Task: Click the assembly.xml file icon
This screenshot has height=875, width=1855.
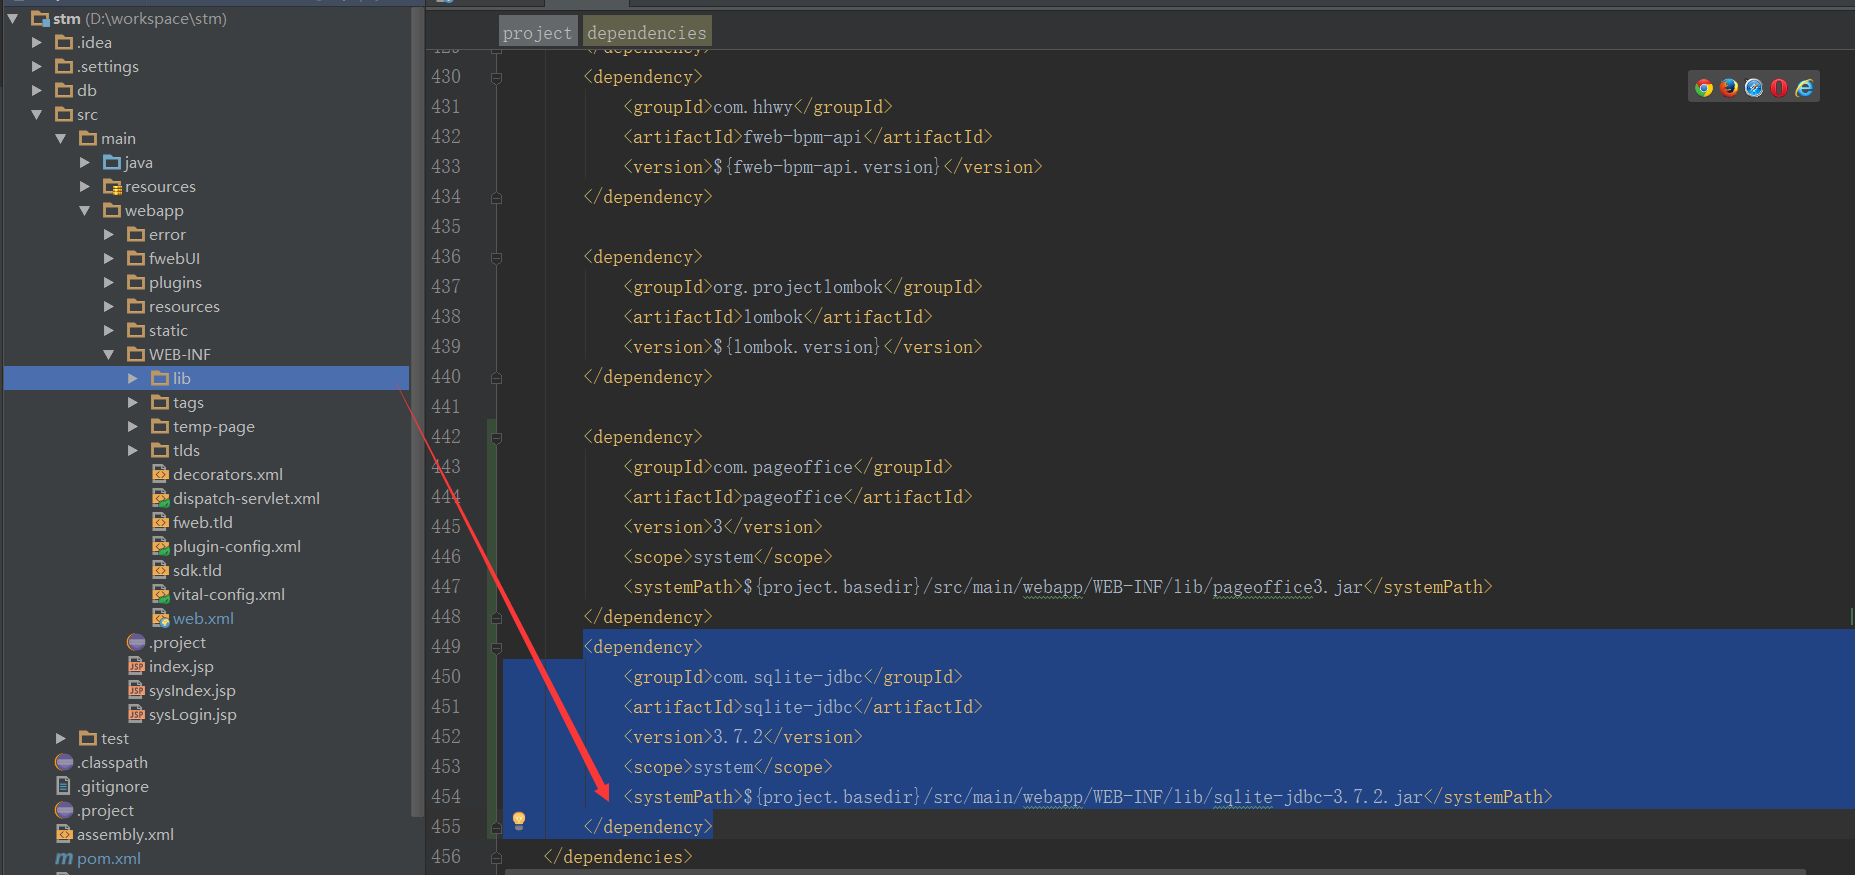Action: click(64, 834)
